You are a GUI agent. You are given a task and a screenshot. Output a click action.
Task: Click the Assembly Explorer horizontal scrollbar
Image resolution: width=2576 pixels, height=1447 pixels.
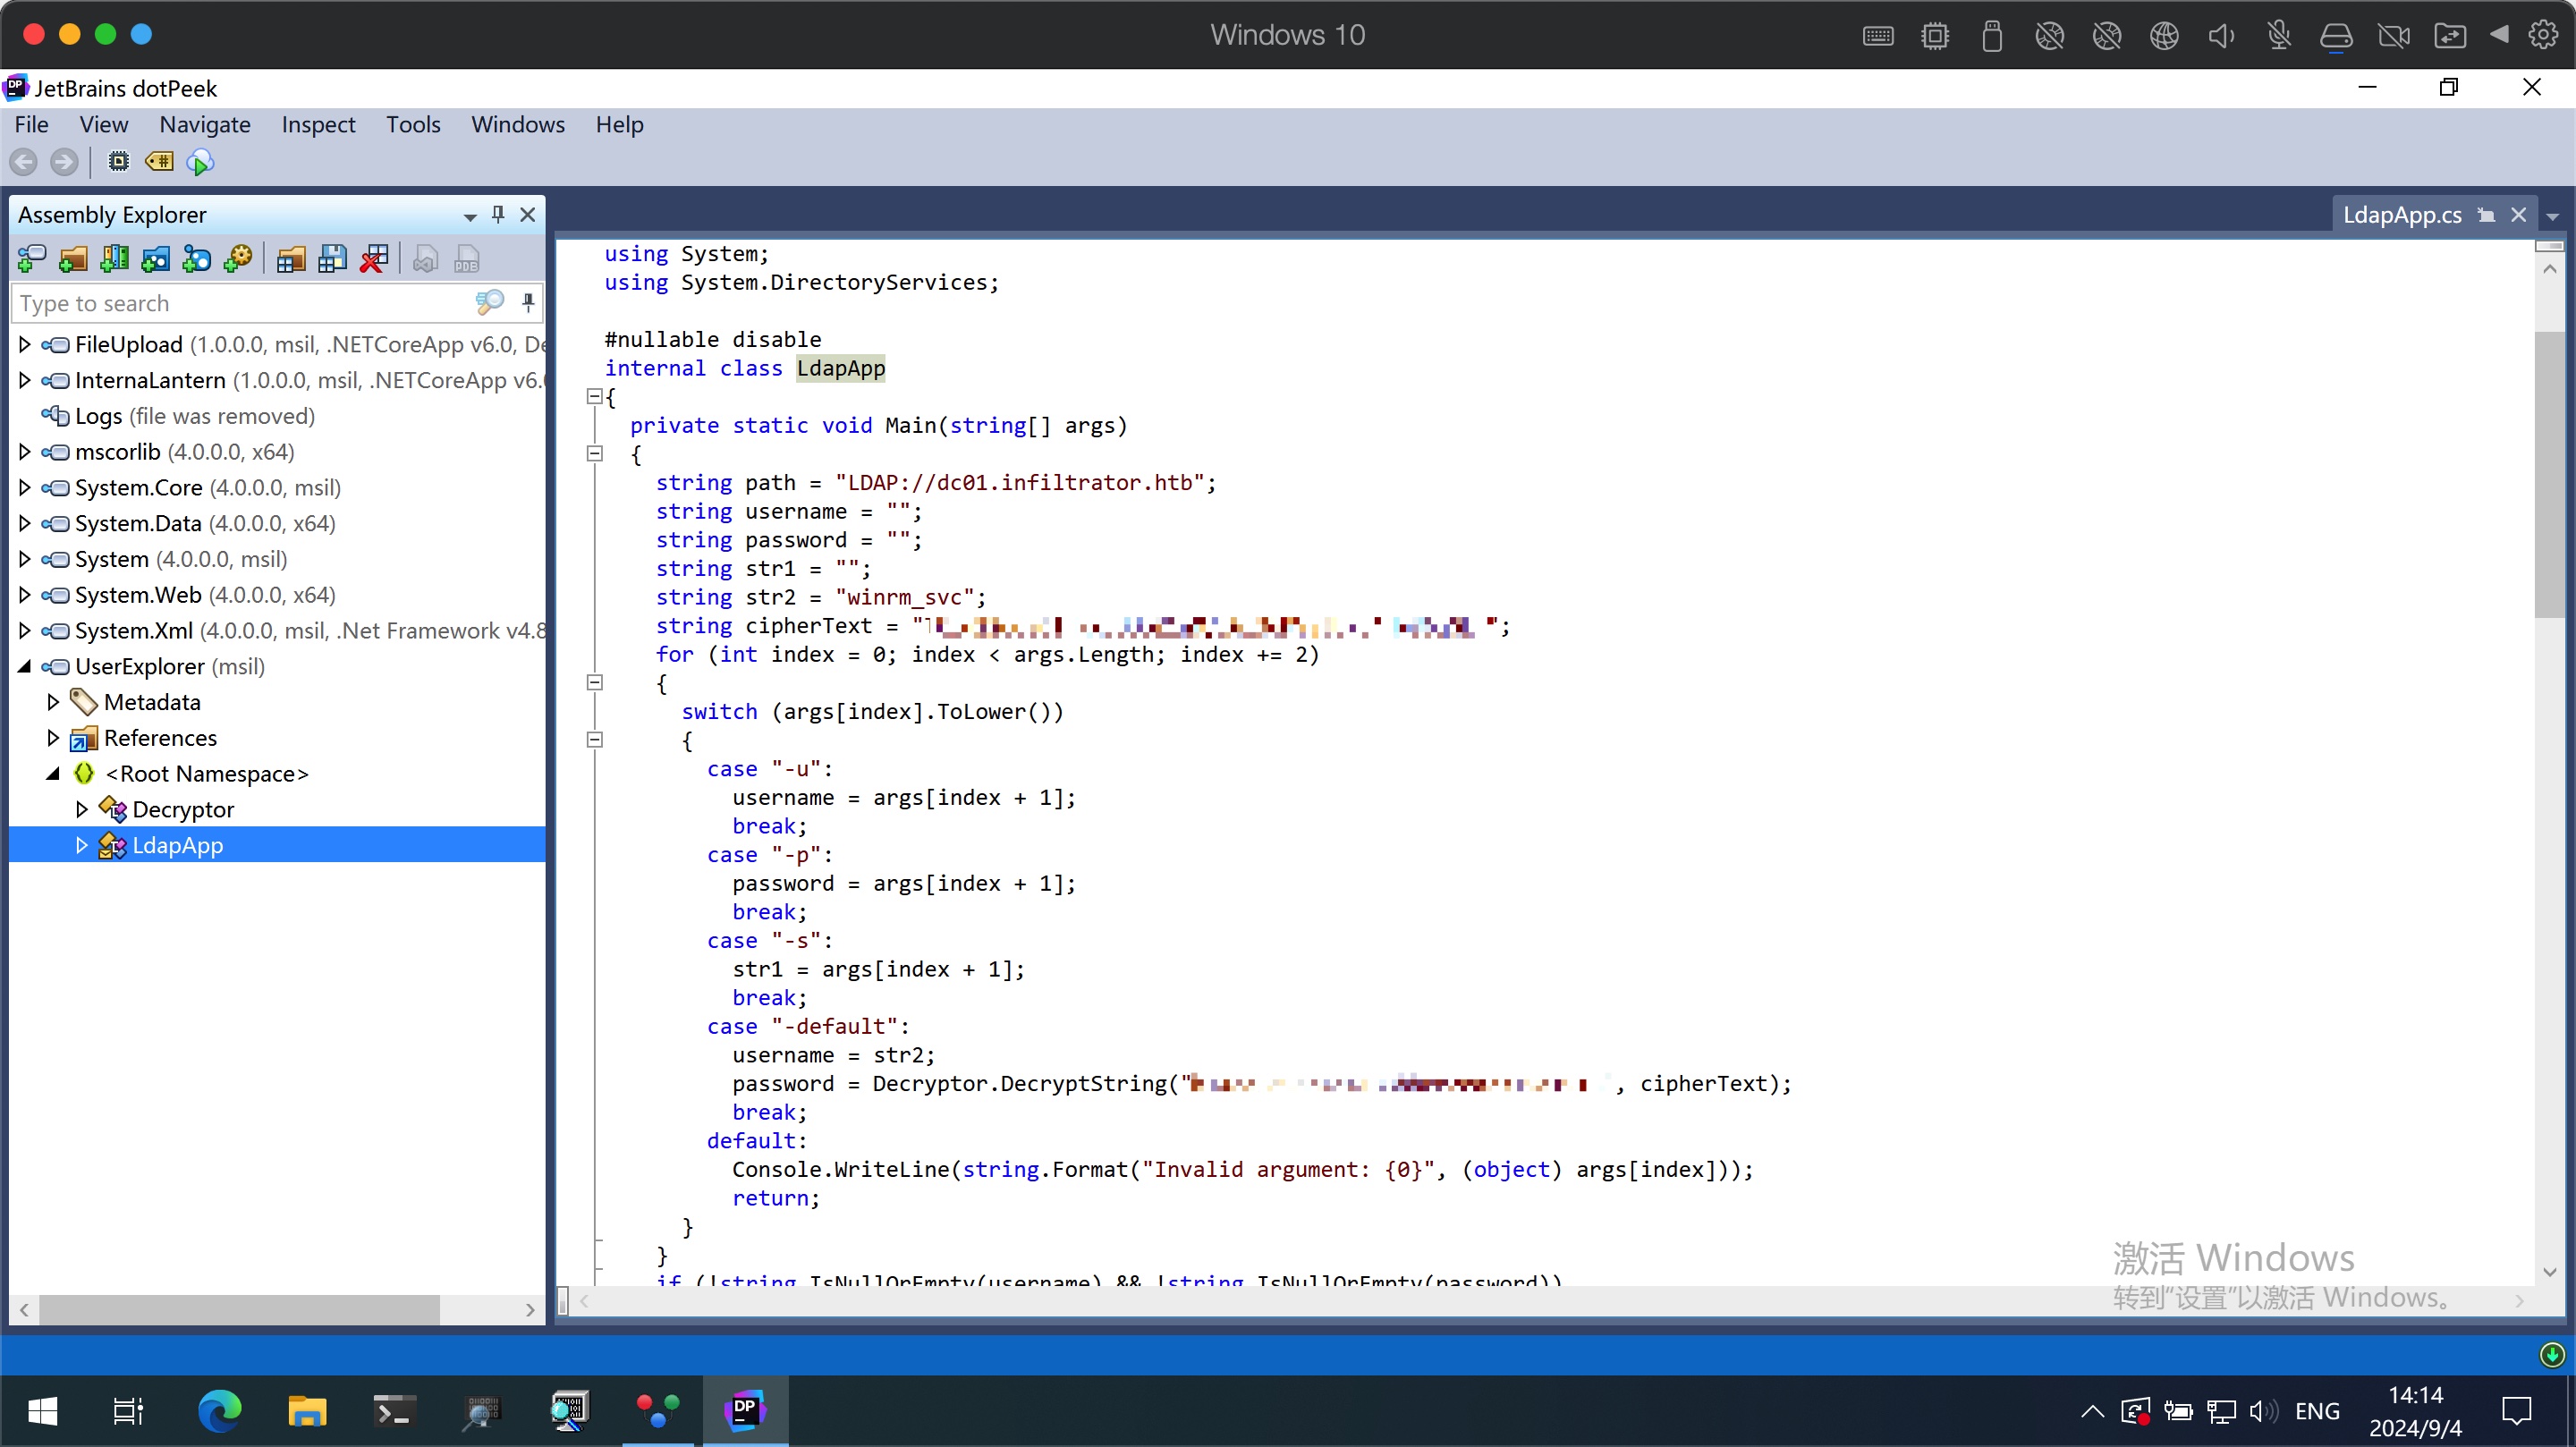coord(240,1309)
